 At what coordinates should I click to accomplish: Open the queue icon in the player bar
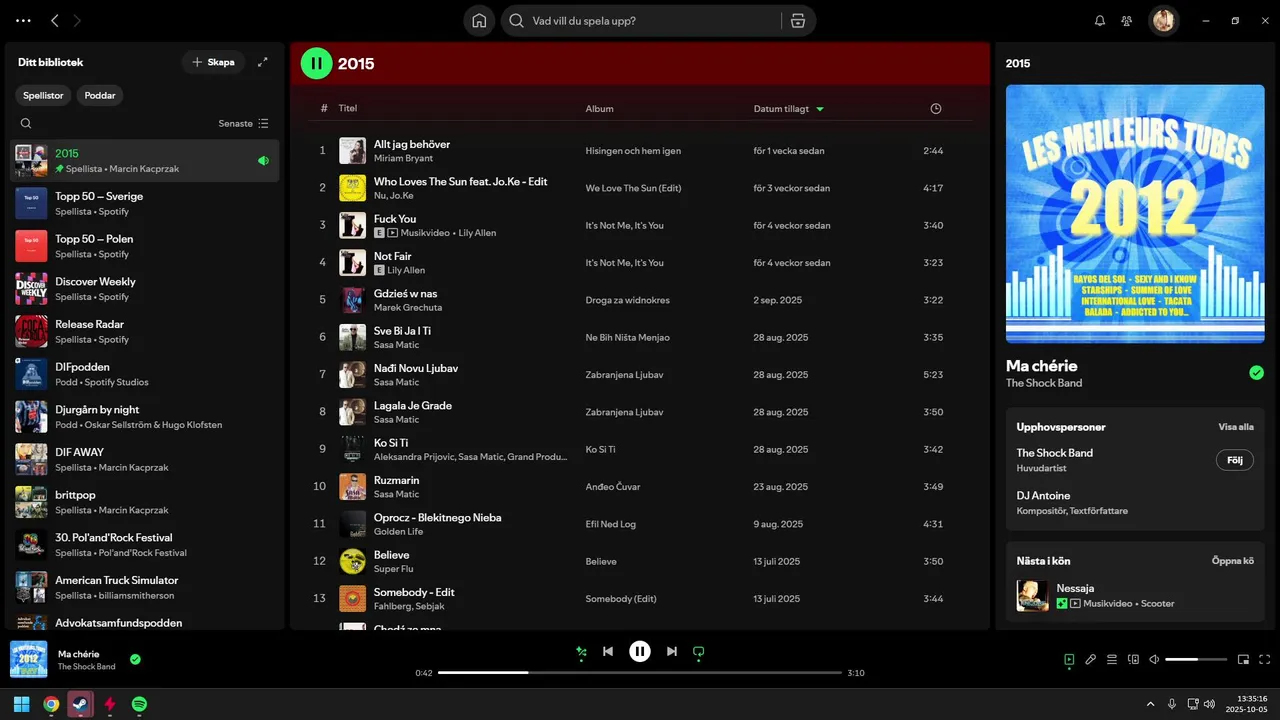click(x=1112, y=659)
